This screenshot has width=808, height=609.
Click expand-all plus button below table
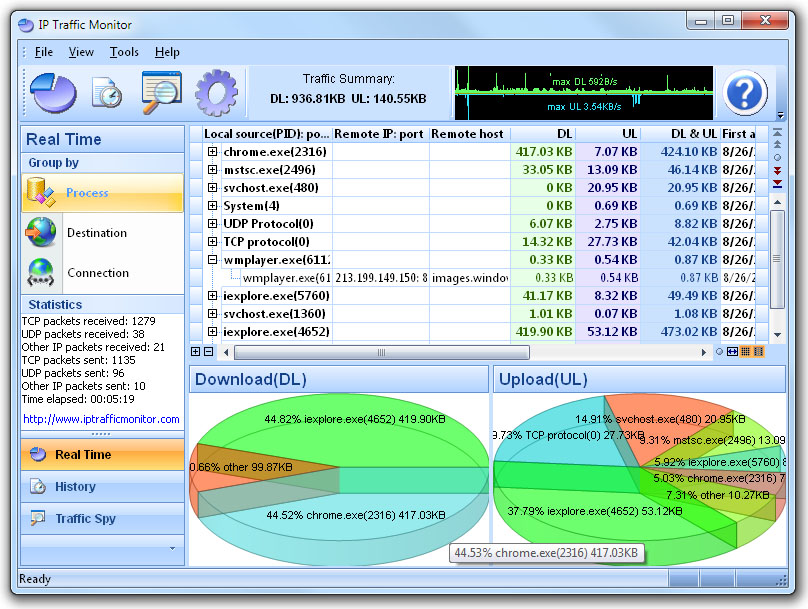pos(196,352)
